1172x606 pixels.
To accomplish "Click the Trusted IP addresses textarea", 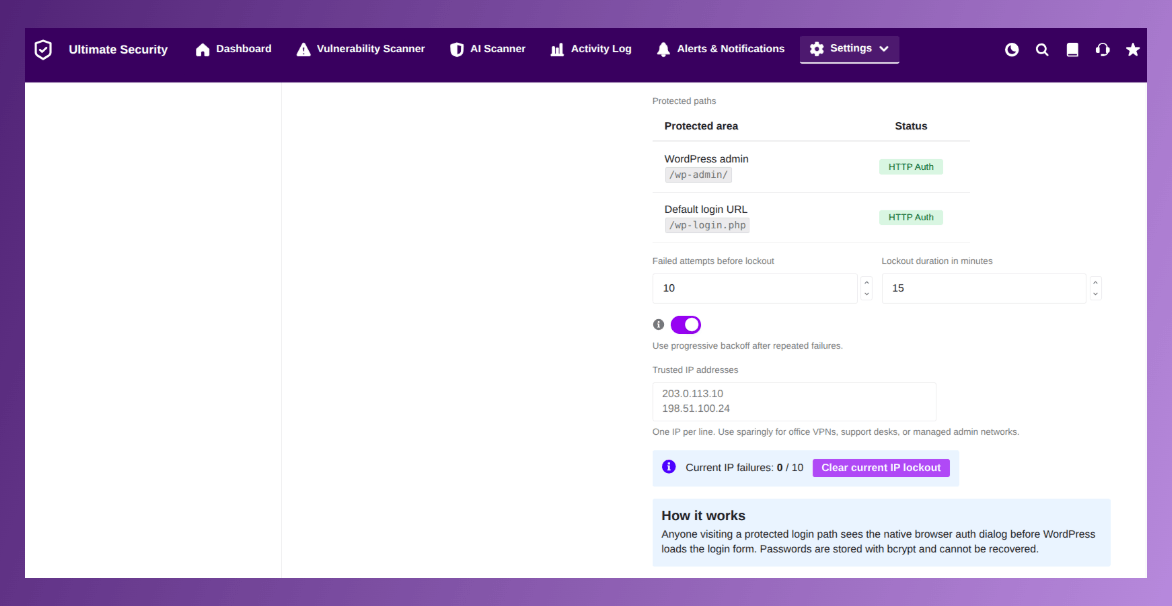I will pyautogui.click(x=795, y=401).
